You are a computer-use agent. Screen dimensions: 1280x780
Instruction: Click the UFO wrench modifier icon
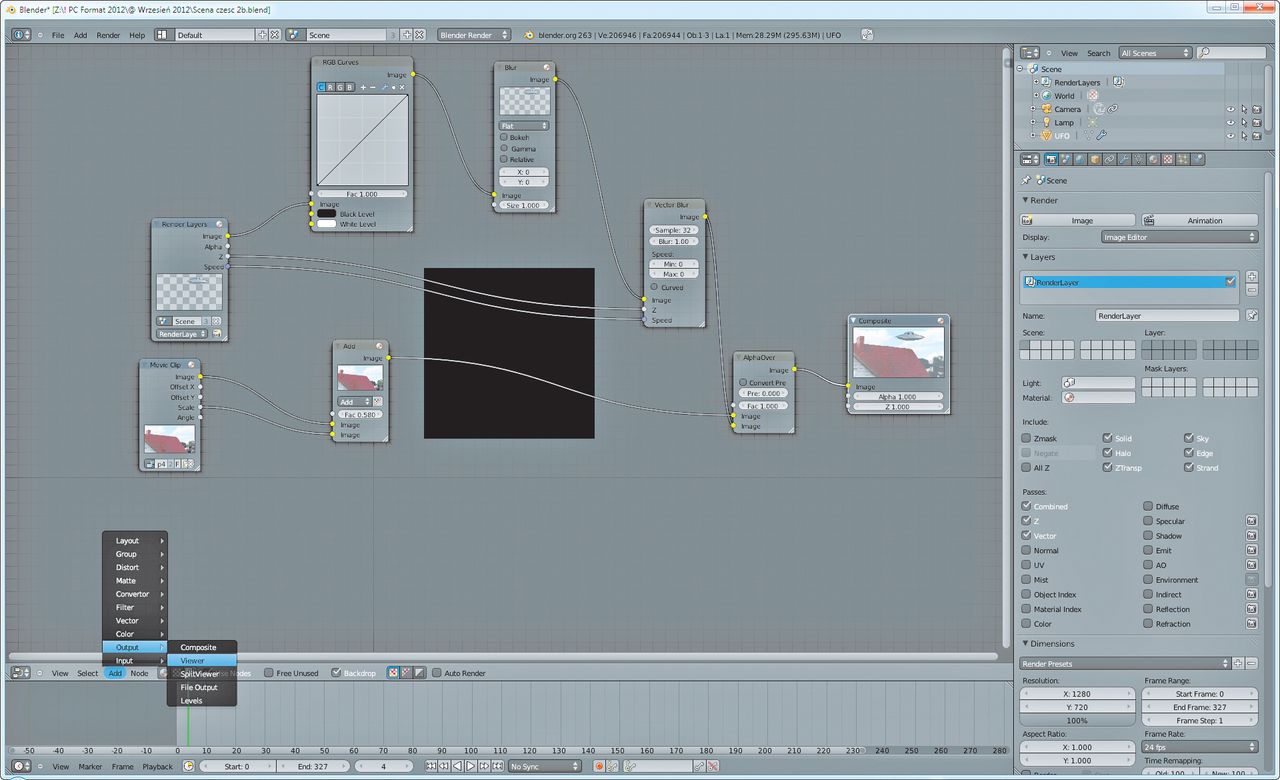point(1101,135)
